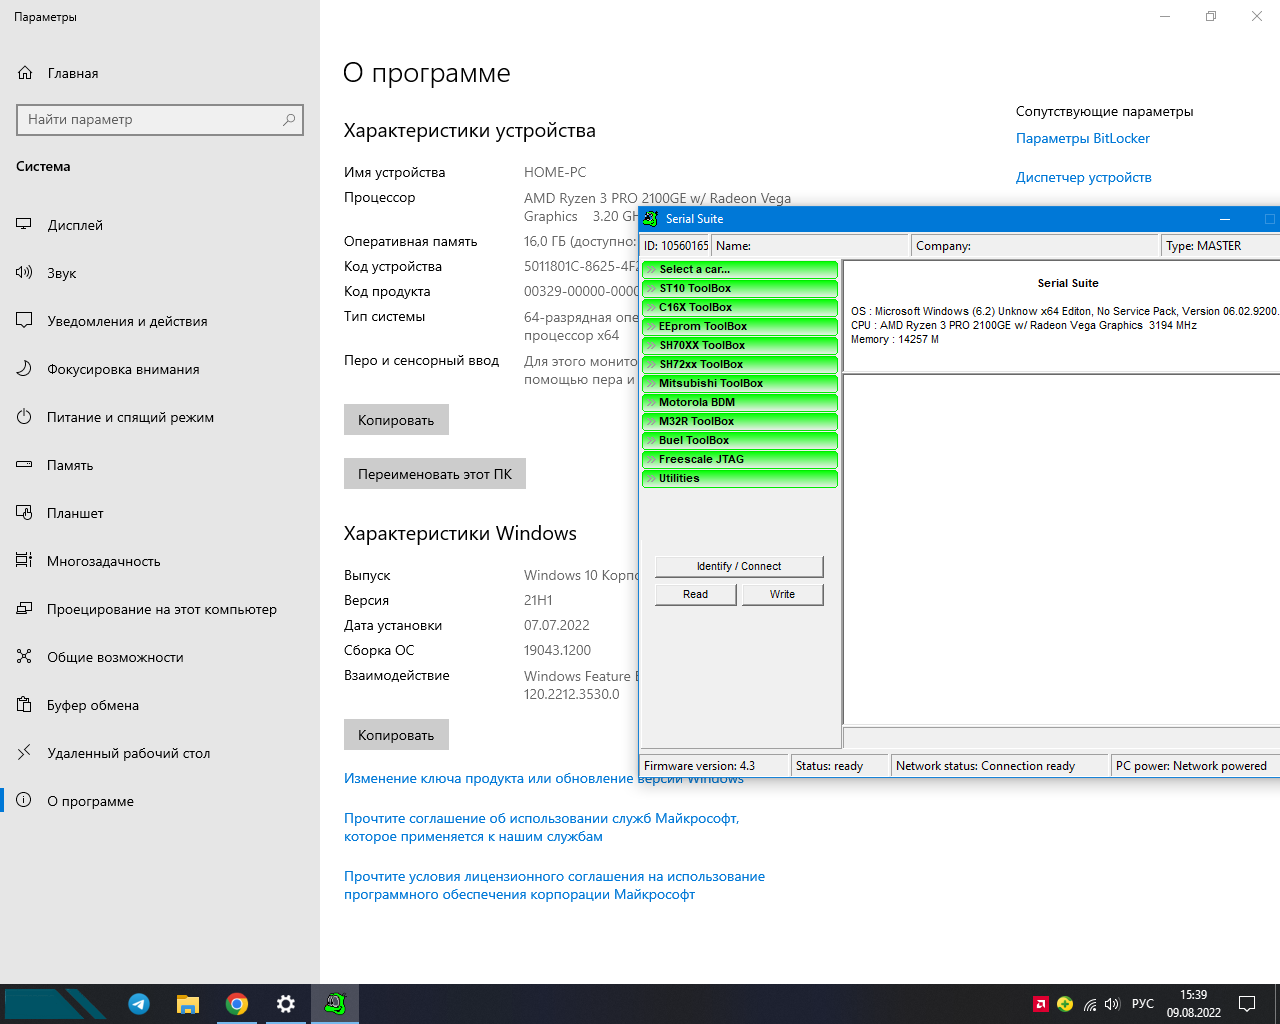This screenshot has height=1024, width=1280.
Task: Expand the Select a car... section
Action: click(x=739, y=269)
